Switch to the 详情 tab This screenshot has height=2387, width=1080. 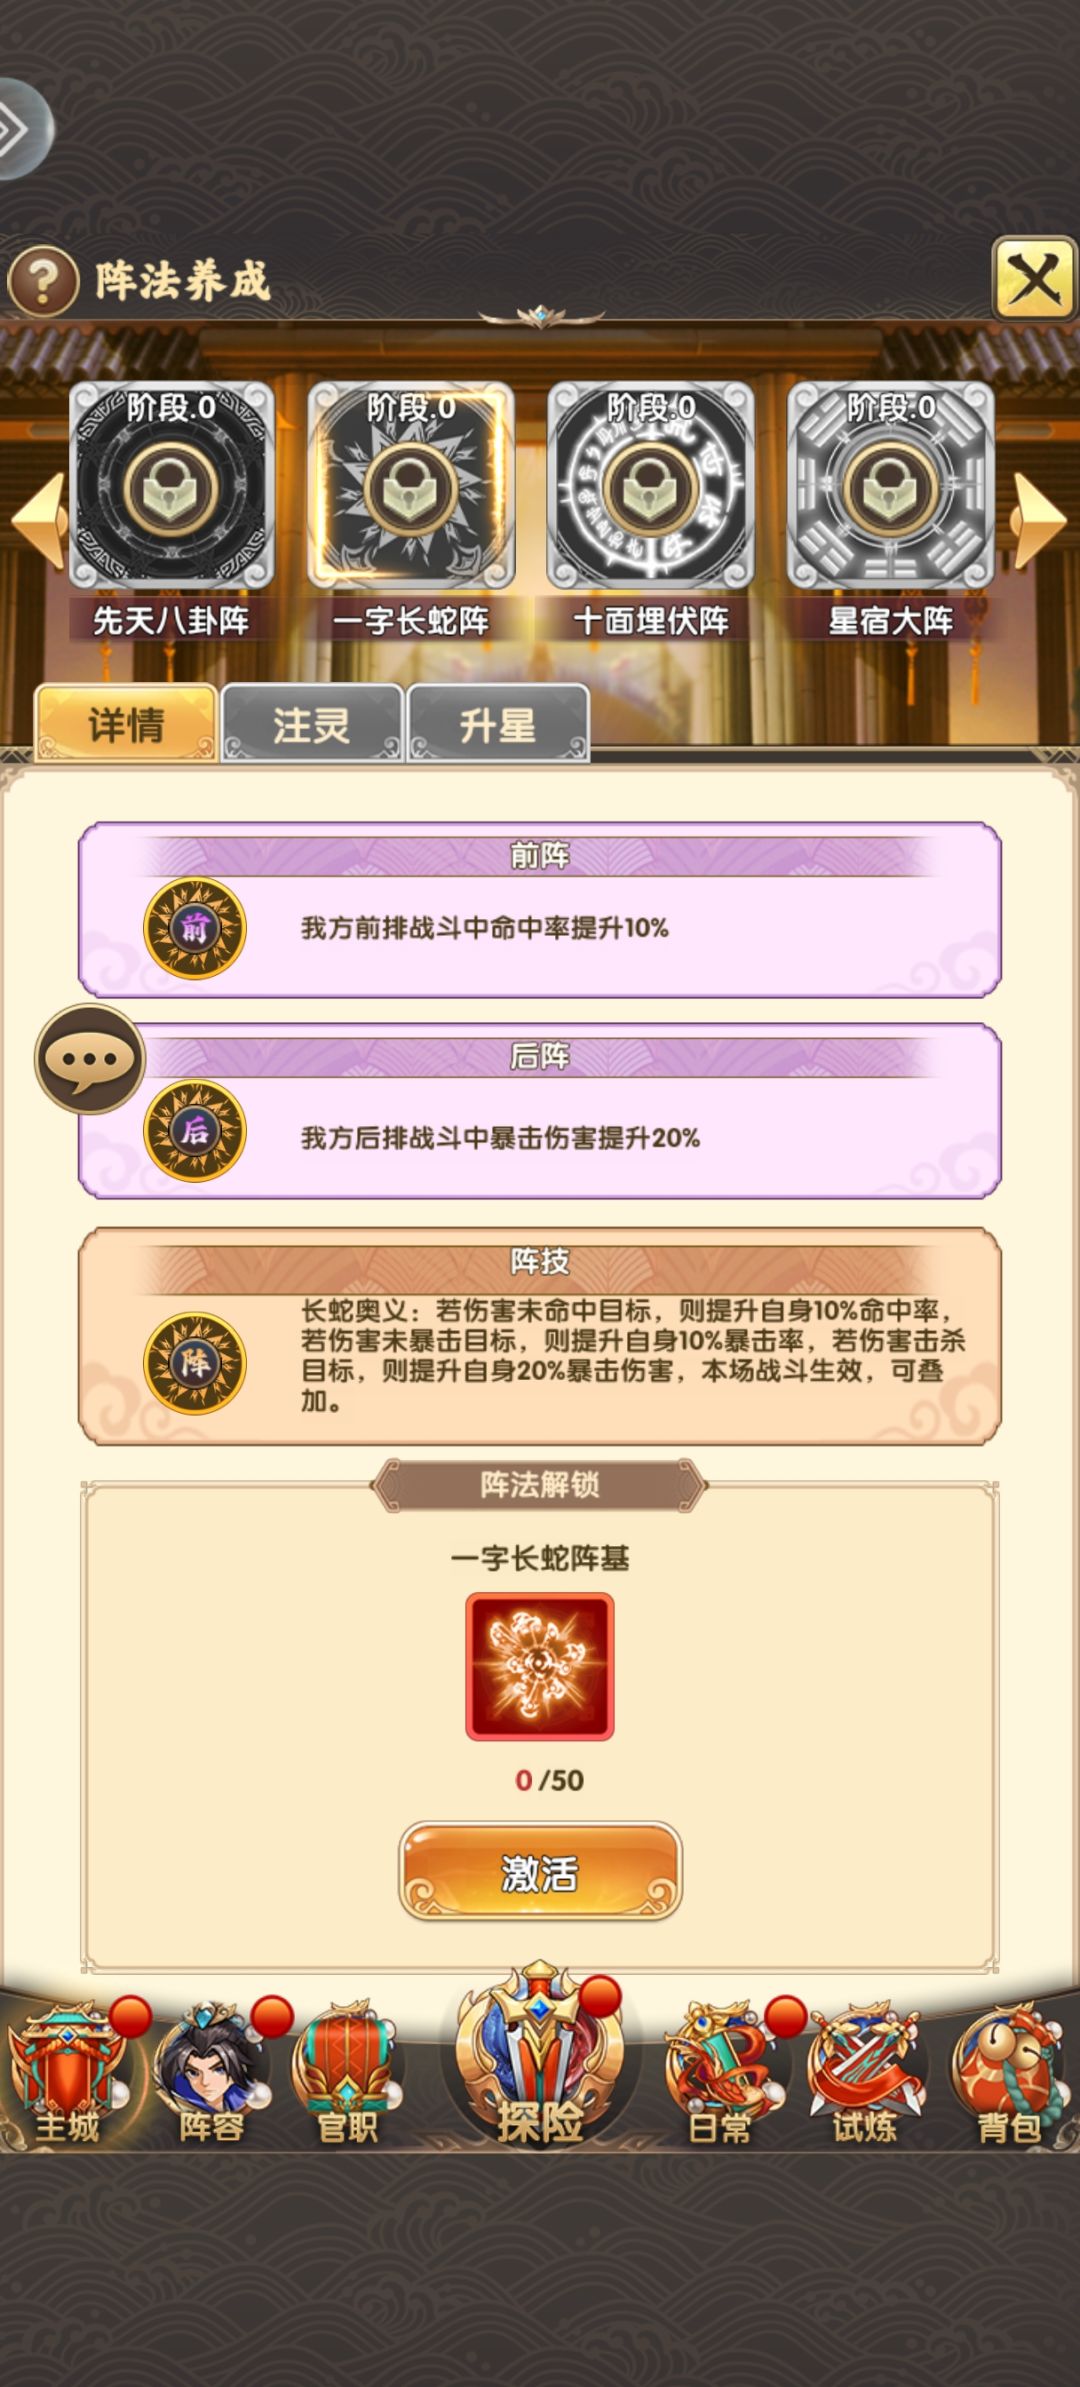point(126,724)
